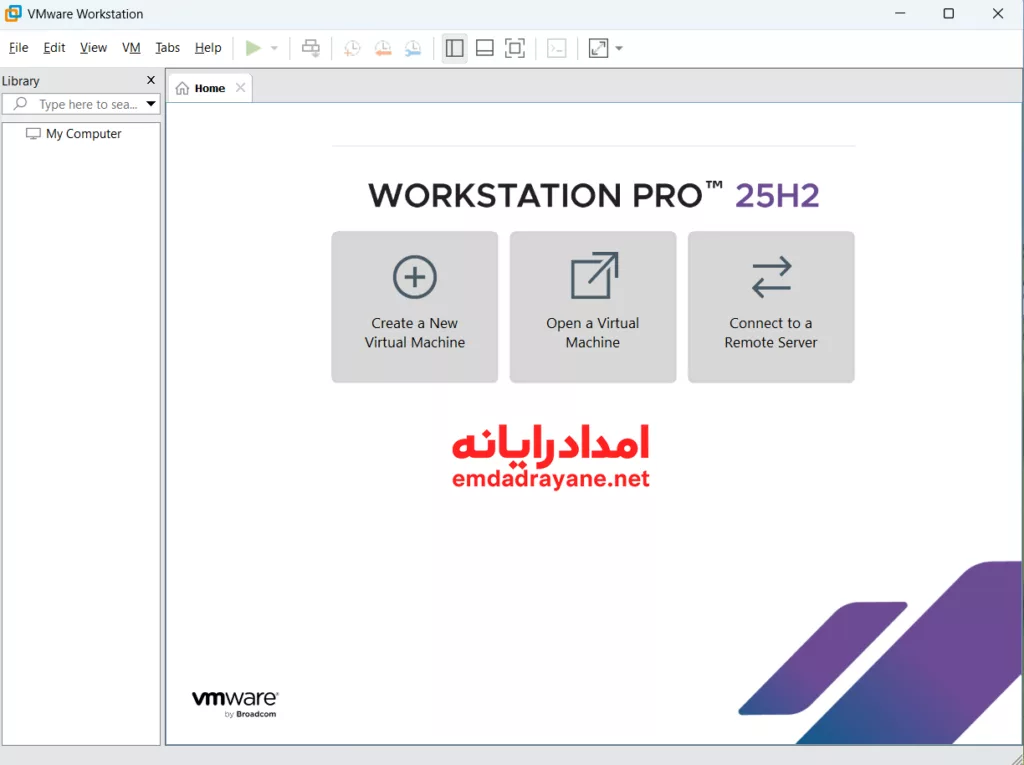Switch to the Home tab
Screen dimensions: 1024x765
pyautogui.click(x=206, y=87)
